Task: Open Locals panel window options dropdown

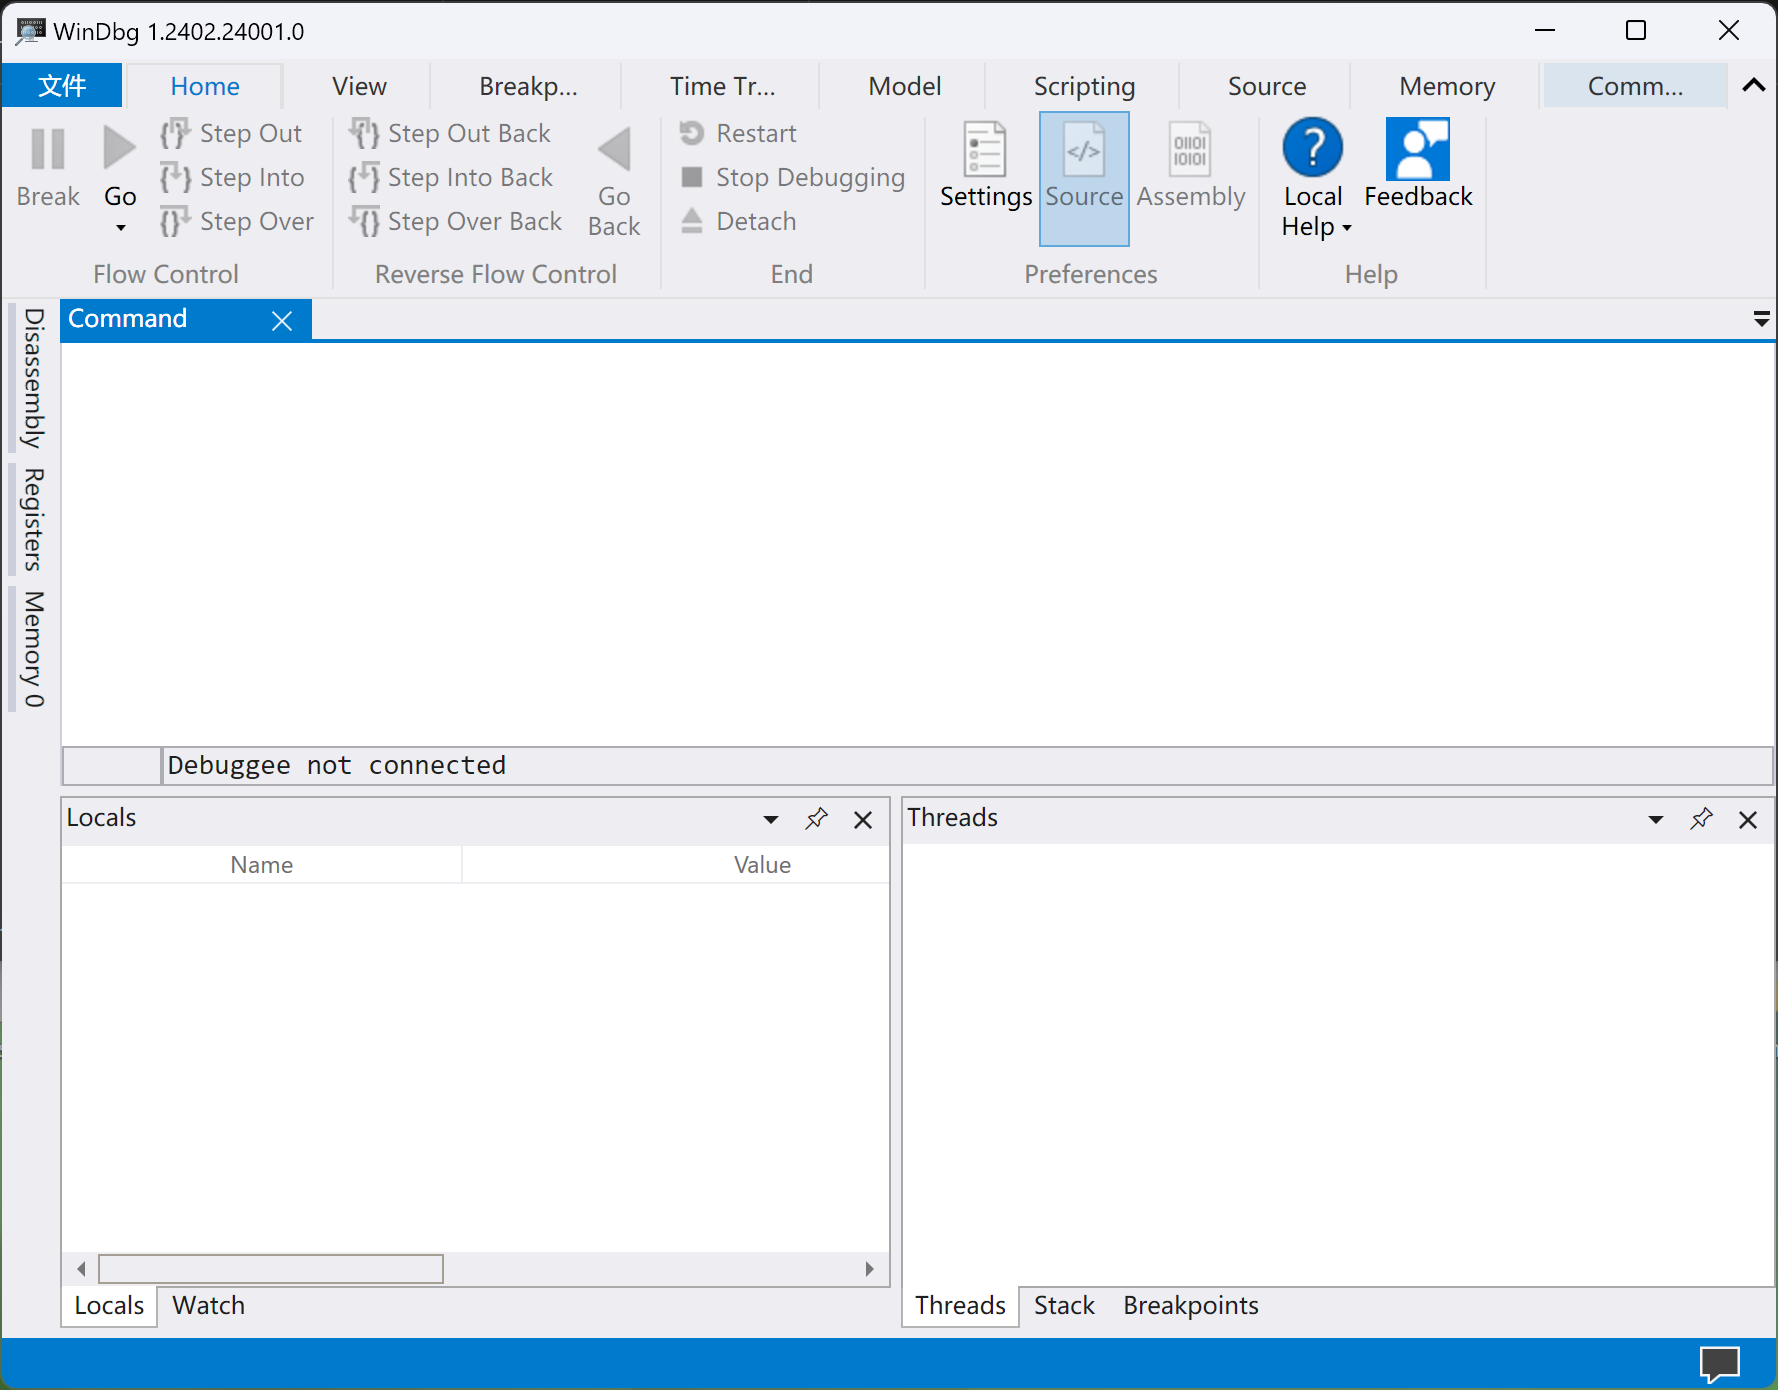Action: pos(771,820)
